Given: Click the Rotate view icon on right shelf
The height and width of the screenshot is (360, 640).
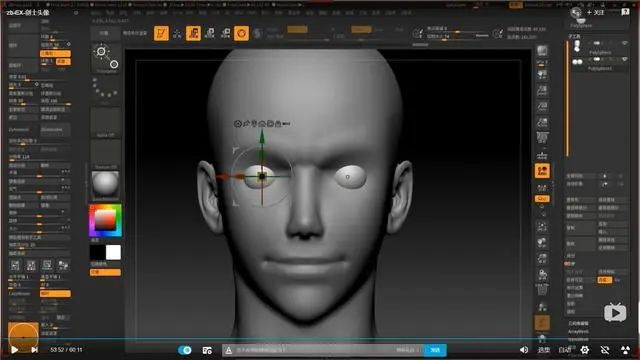Looking at the screenshot, I should [542, 274].
